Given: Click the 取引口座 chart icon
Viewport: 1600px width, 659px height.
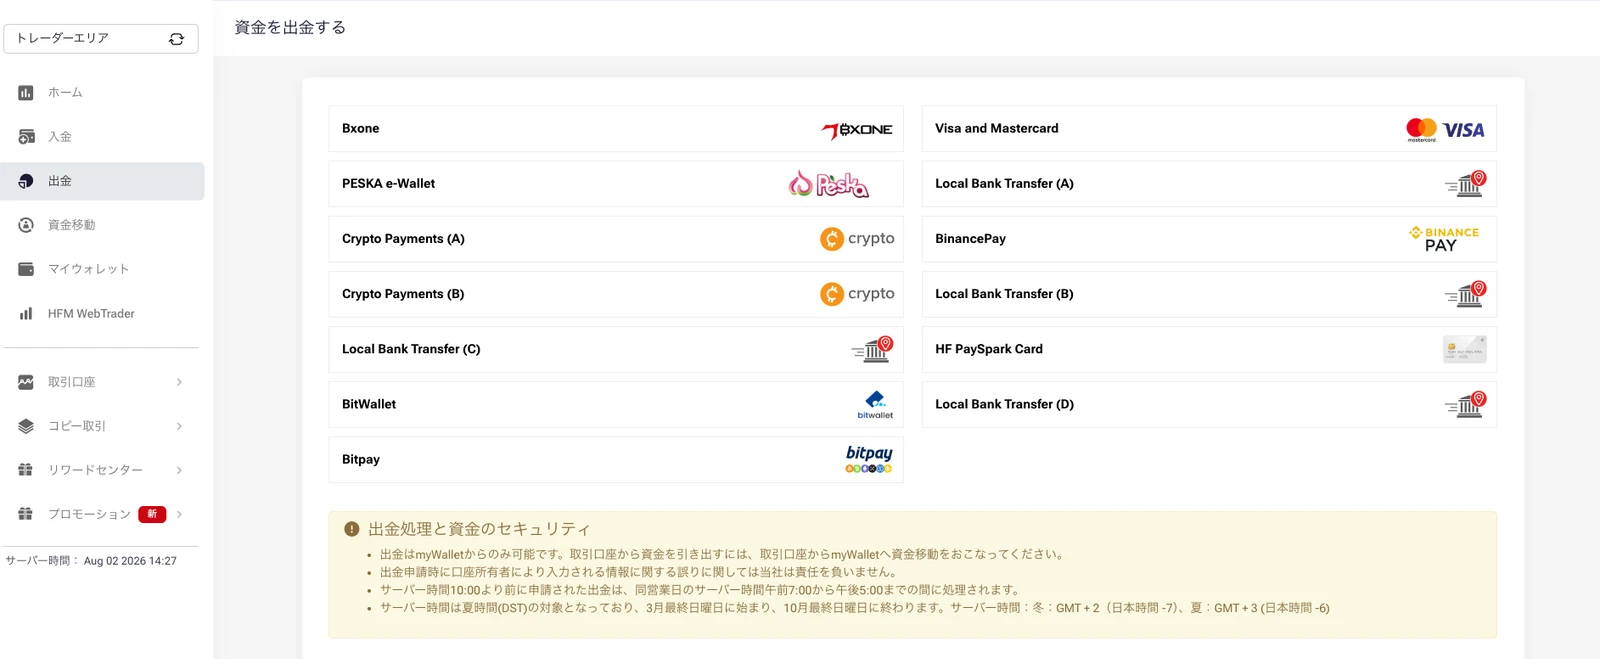Looking at the screenshot, I should (26, 382).
